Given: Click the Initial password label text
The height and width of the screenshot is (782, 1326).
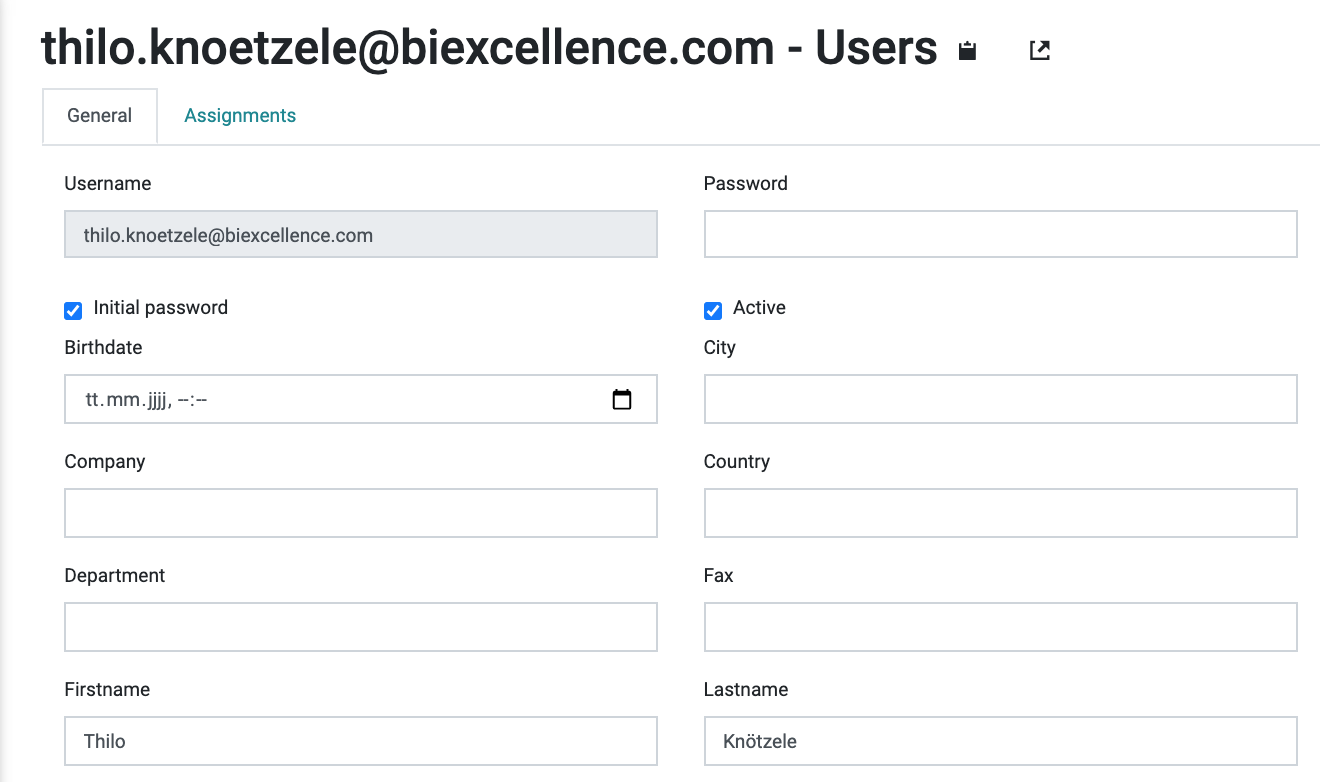Looking at the screenshot, I should pyautogui.click(x=161, y=308).
